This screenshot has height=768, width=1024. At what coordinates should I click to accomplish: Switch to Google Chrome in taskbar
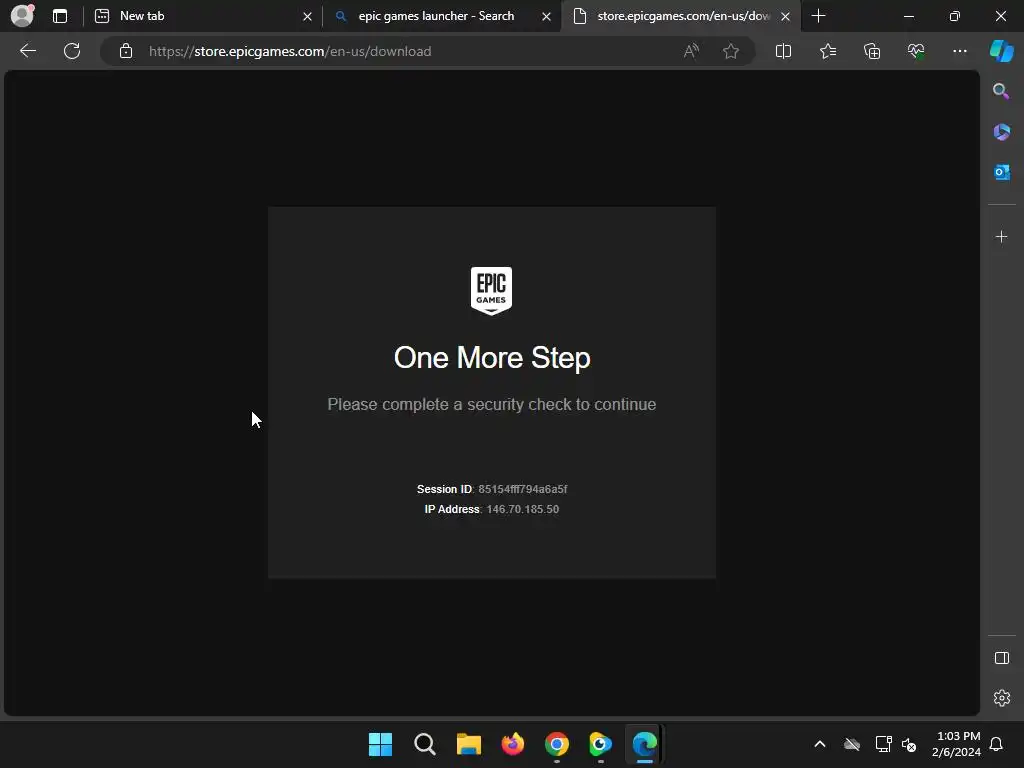coord(556,744)
